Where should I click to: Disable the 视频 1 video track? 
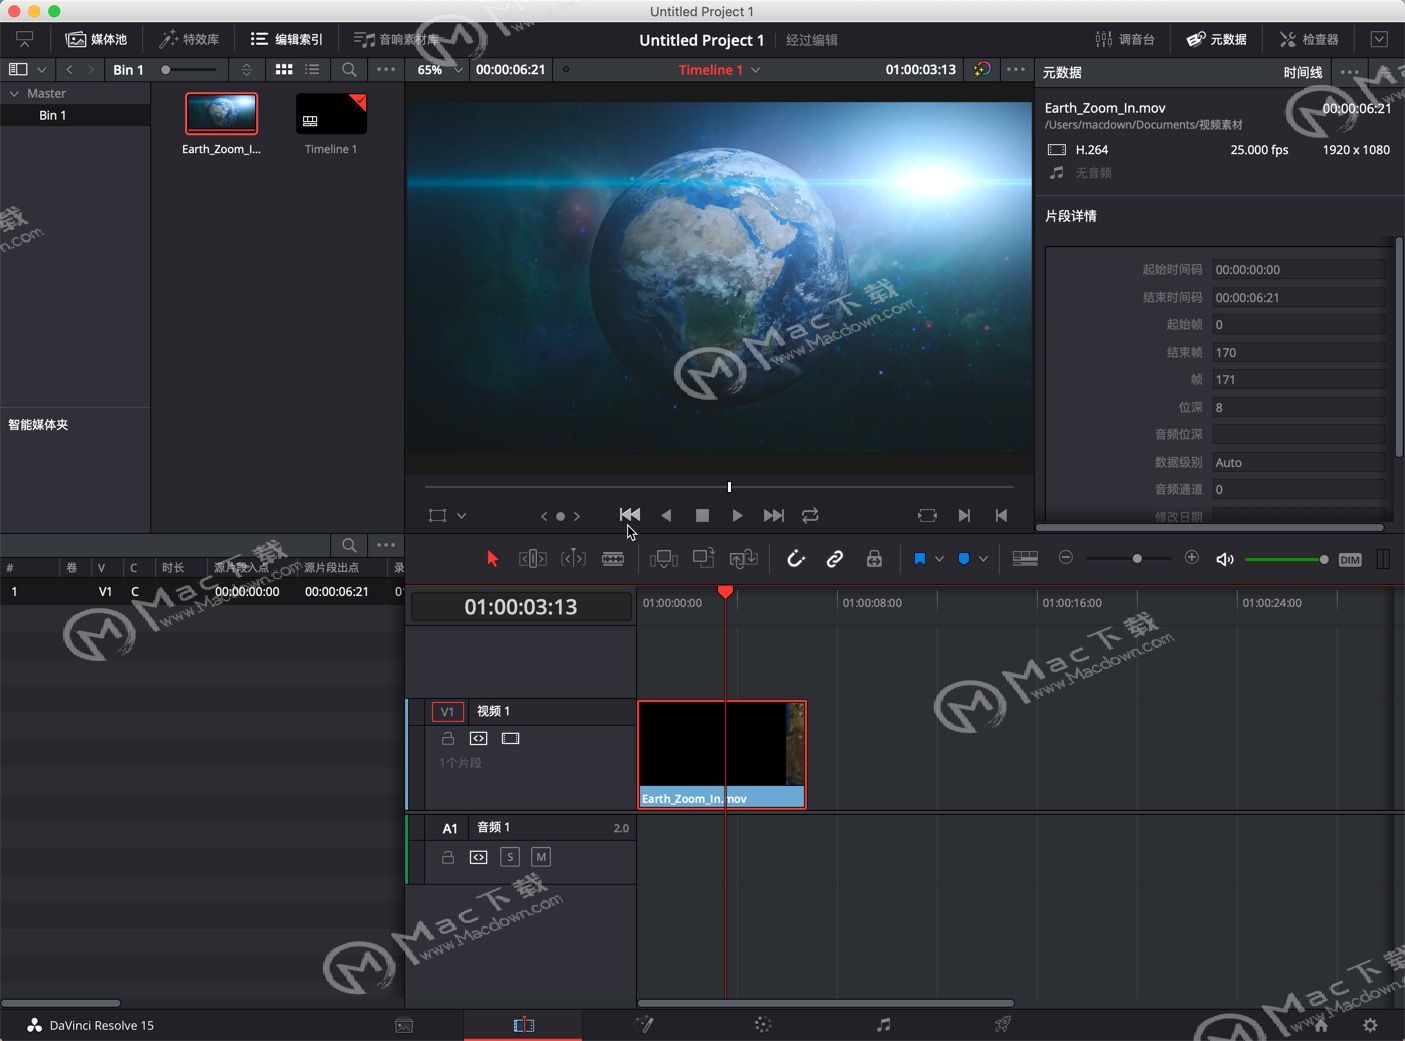point(510,738)
